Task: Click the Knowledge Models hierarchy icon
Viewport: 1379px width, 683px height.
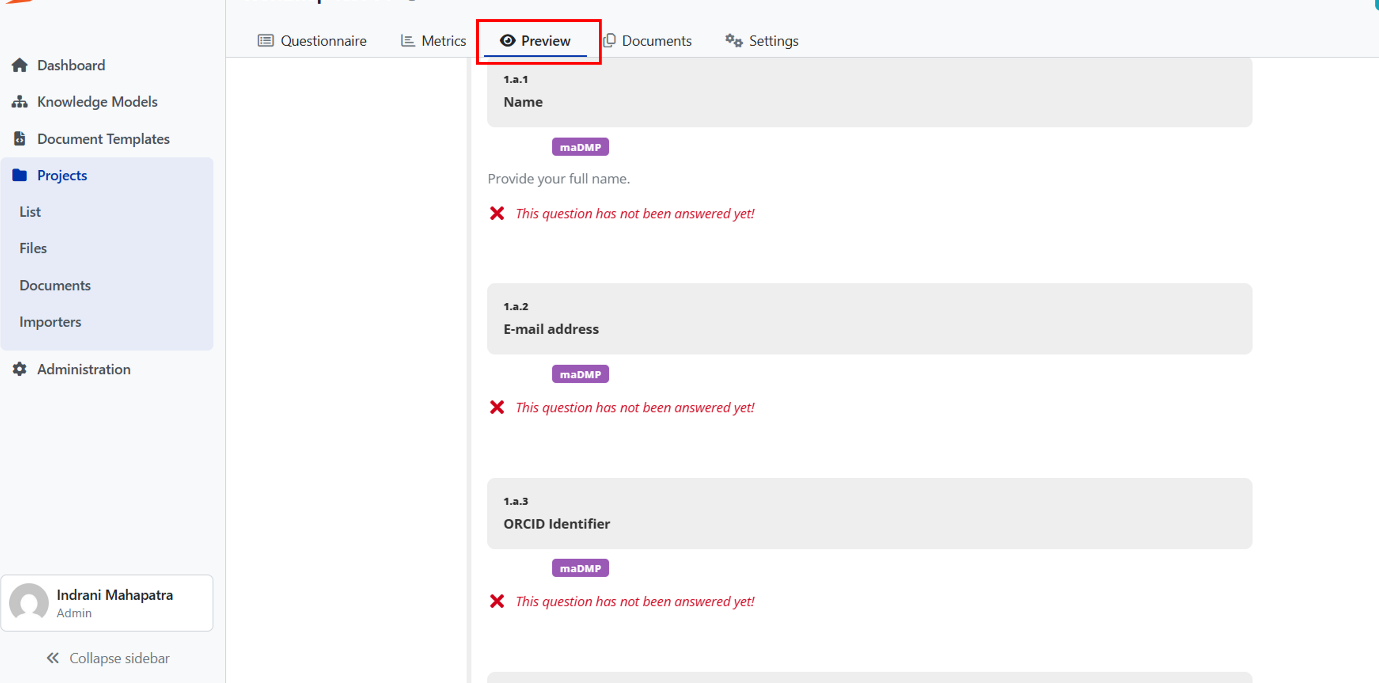Action: coord(19,102)
